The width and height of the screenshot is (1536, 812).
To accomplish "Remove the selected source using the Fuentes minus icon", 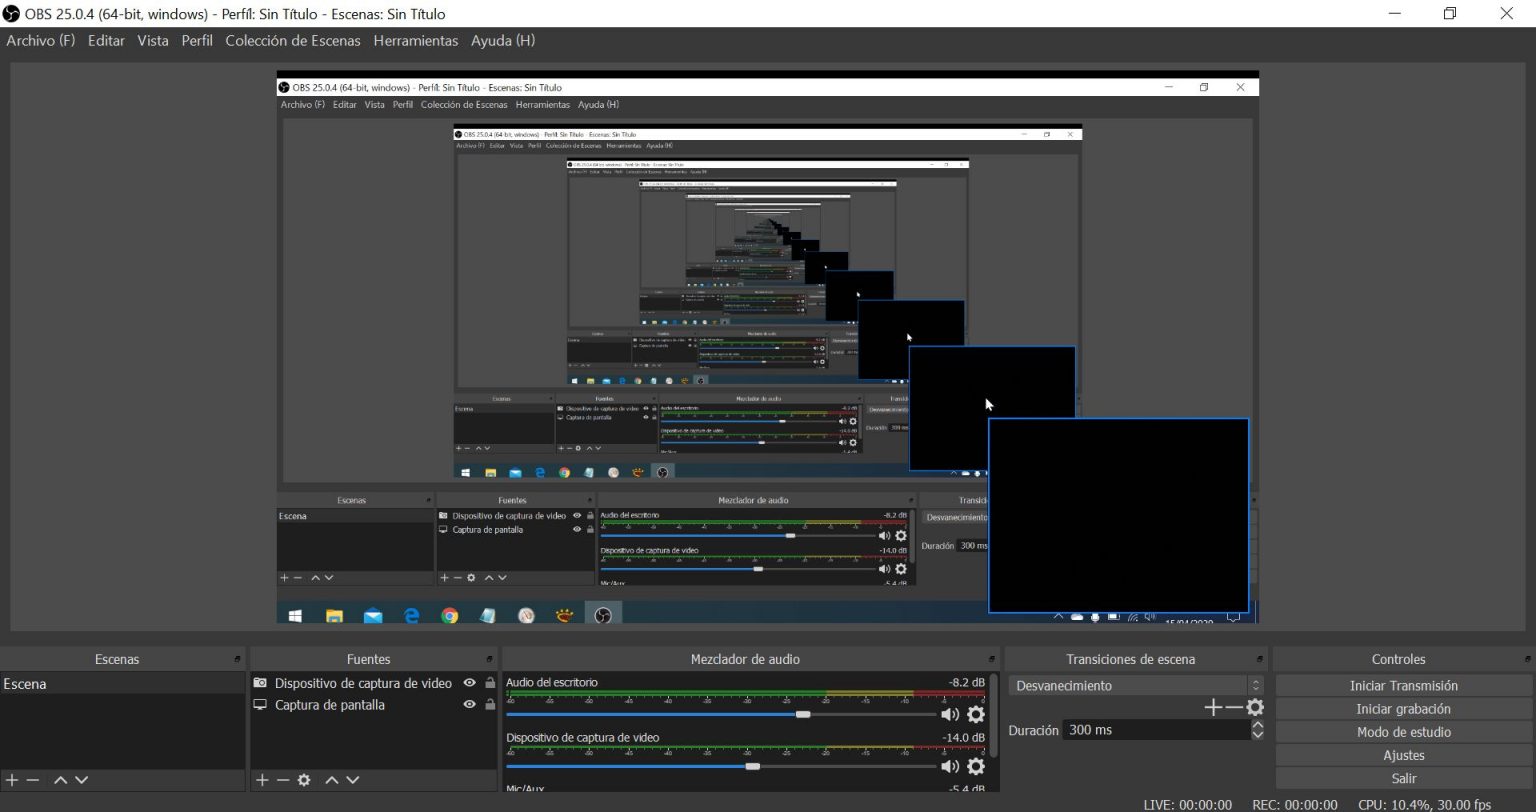I will tap(283, 780).
